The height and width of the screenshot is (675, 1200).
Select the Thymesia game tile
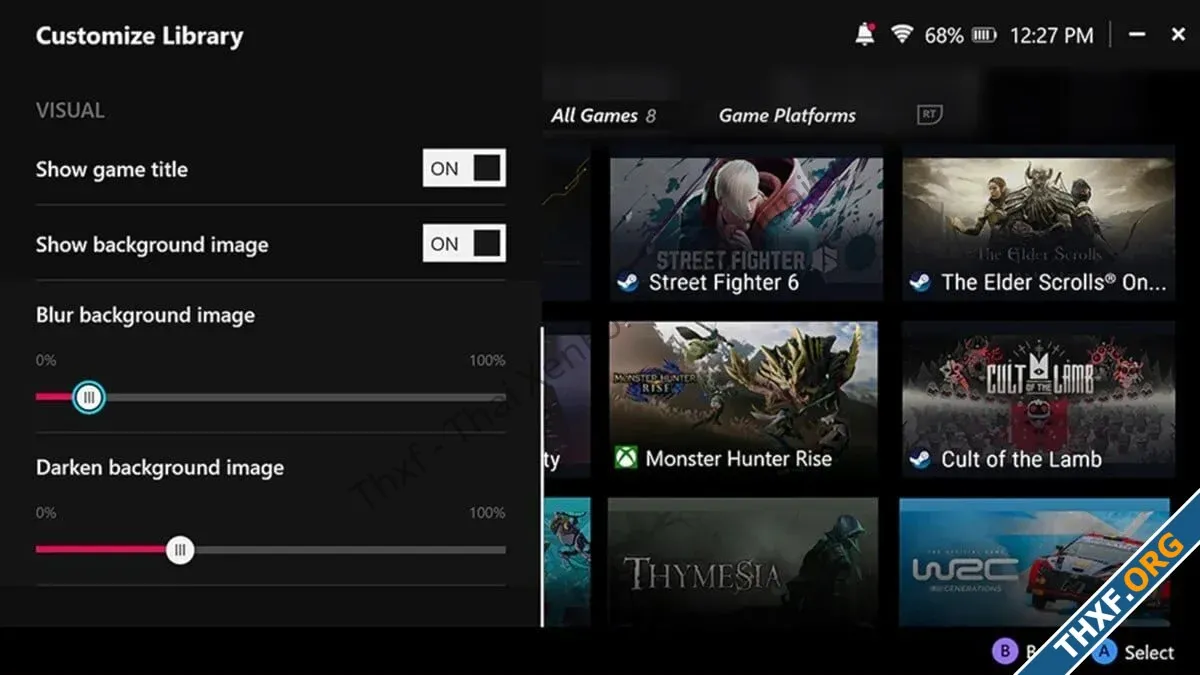point(744,562)
